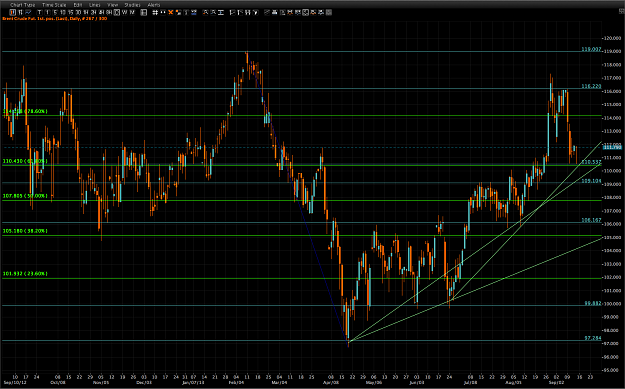This screenshot has height=389, width=625.
Task: Click the orange X delete icon
Action: 171,12
